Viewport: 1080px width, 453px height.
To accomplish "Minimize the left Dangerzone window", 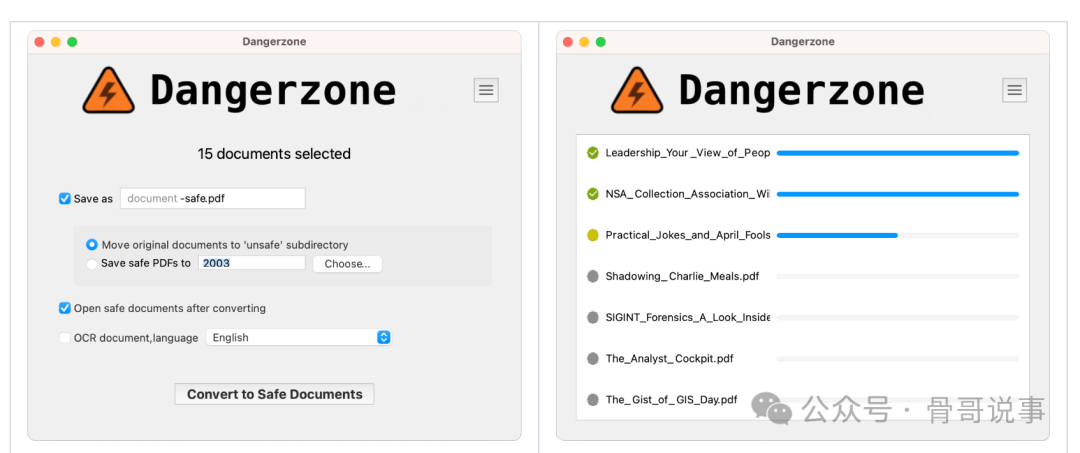I will tap(56, 42).
